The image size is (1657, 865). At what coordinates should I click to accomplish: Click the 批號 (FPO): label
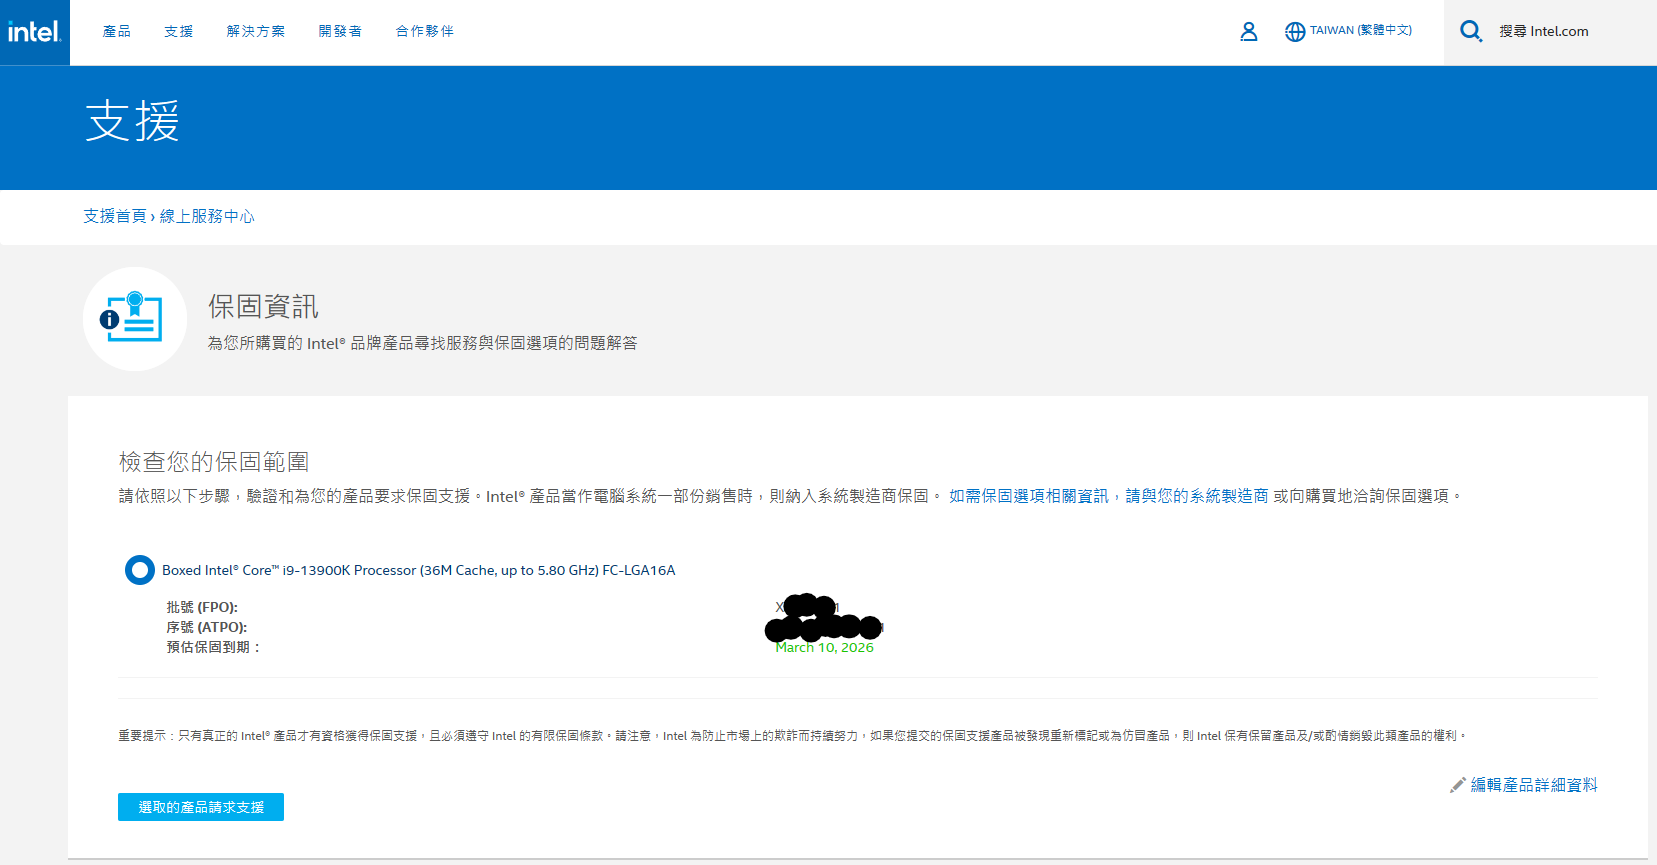pos(202,607)
